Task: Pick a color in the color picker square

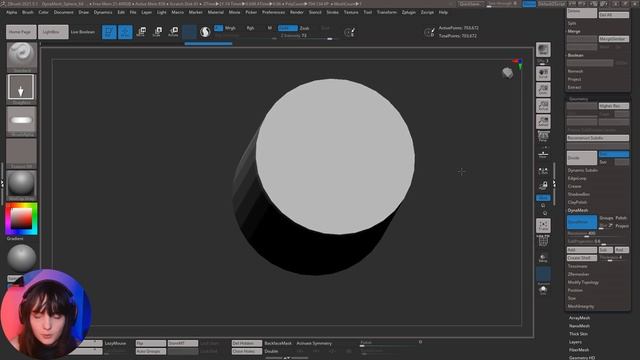Action: point(21,218)
